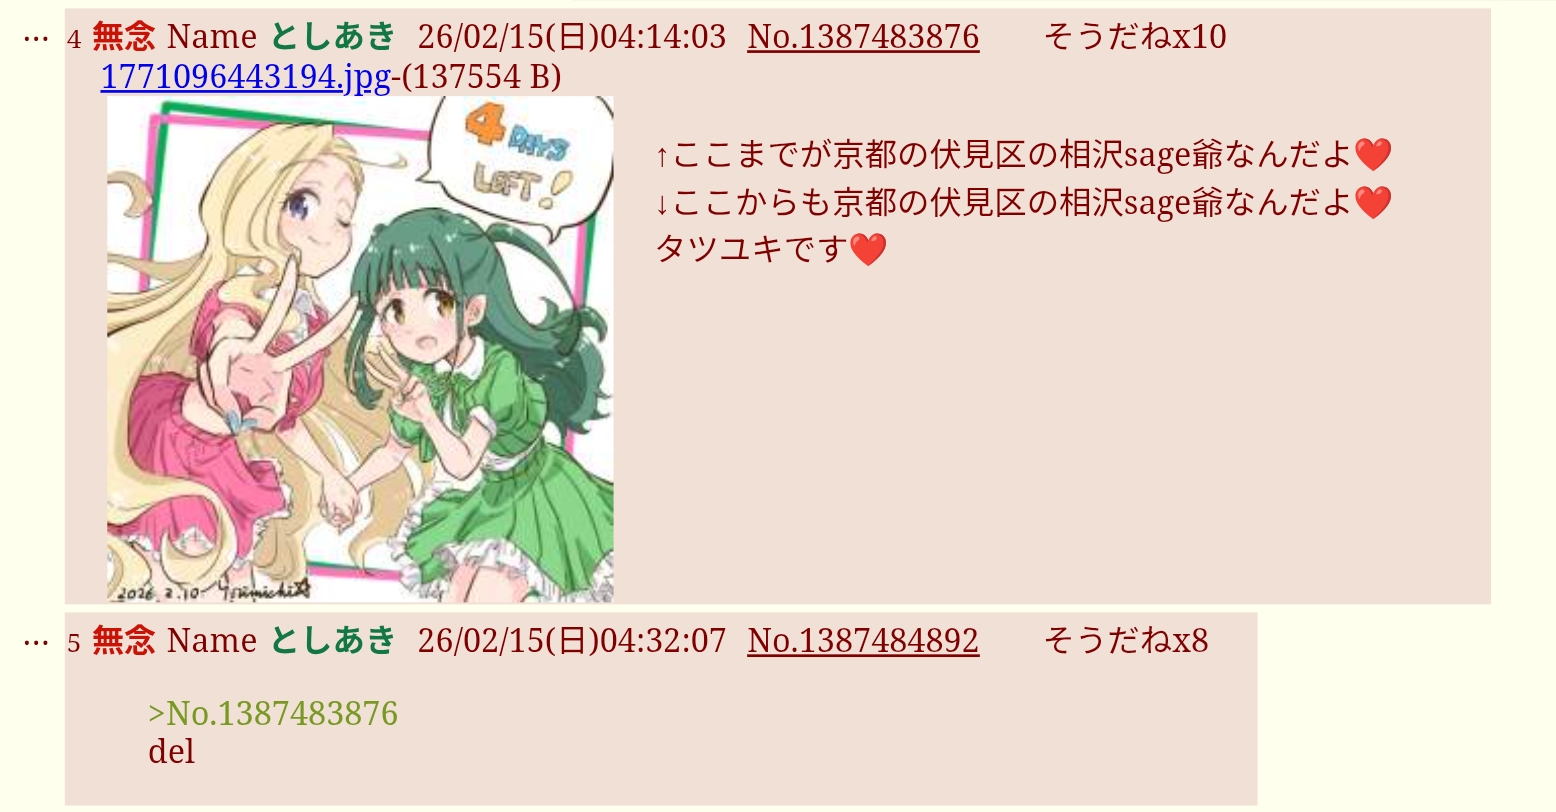
Task: Click the 無念 subject of post 5
Action: pos(124,640)
